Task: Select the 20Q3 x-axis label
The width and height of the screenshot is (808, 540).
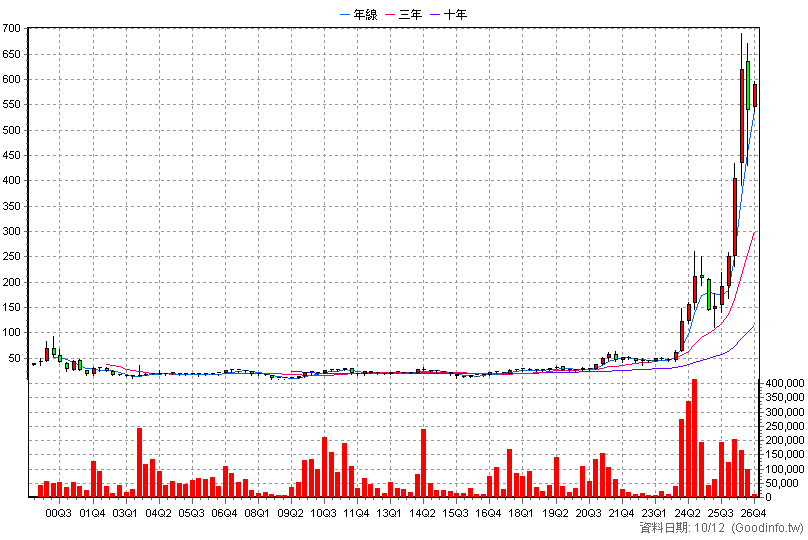Action: point(588,513)
